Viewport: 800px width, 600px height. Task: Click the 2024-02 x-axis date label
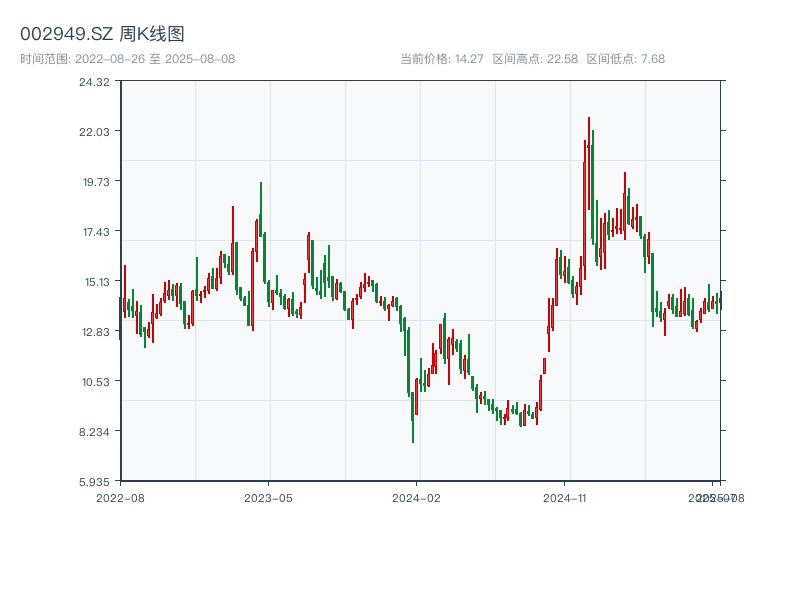(417, 497)
